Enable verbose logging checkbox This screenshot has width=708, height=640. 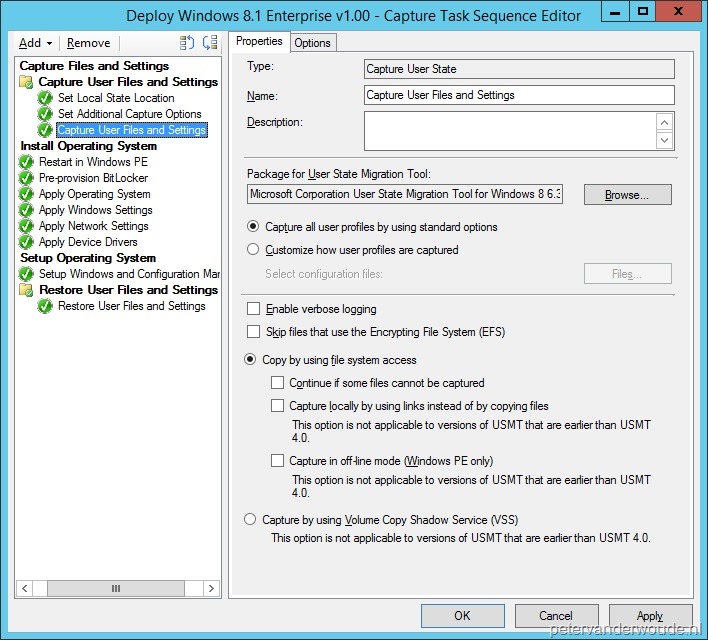(254, 310)
